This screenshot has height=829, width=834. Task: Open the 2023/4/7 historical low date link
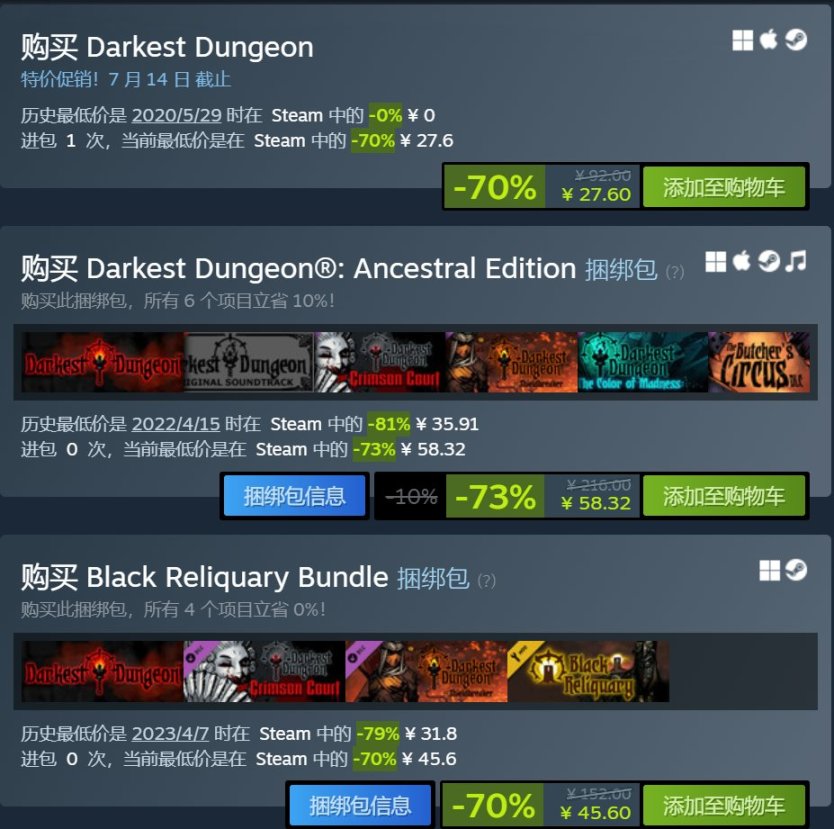pos(170,733)
